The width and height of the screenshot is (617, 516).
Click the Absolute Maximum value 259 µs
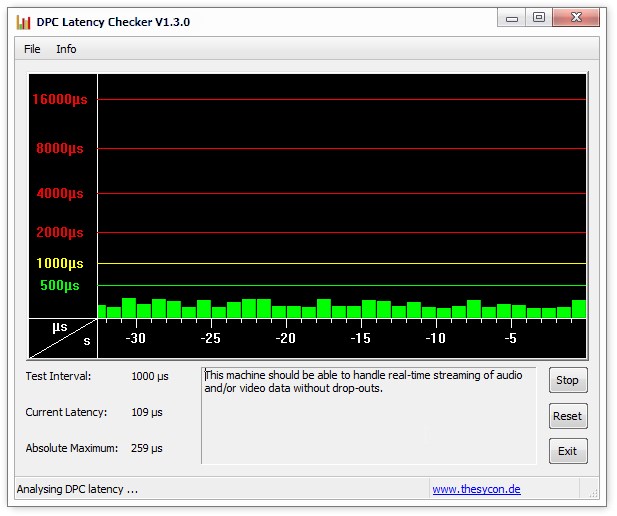point(147,448)
